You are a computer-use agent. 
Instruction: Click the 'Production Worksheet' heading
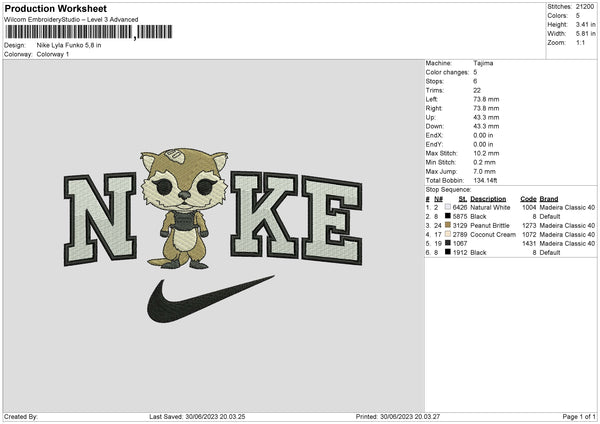(55, 8)
